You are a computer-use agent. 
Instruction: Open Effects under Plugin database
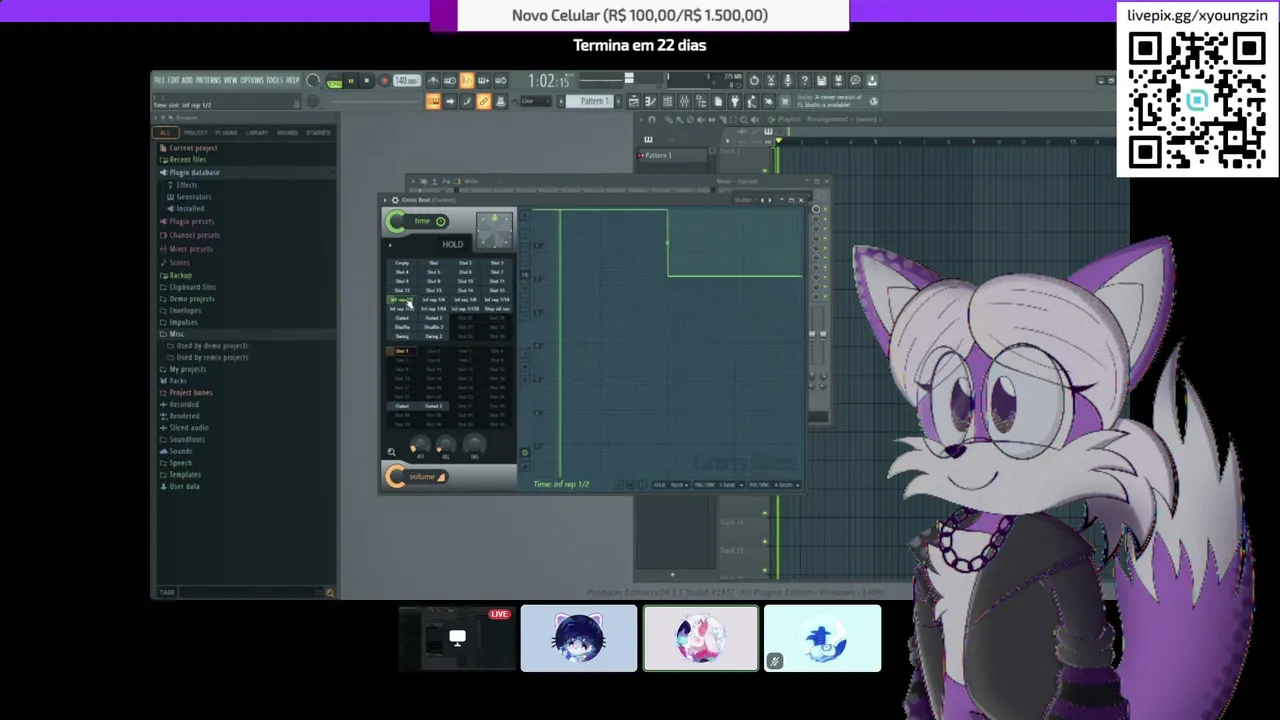pos(187,185)
